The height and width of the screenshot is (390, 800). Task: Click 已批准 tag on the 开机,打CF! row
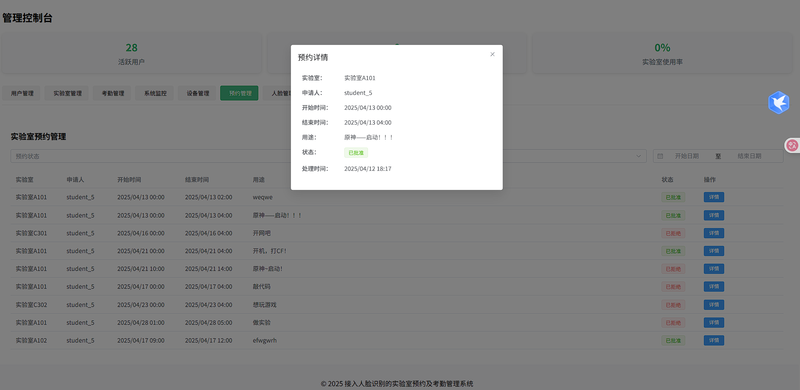pyautogui.click(x=673, y=251)
